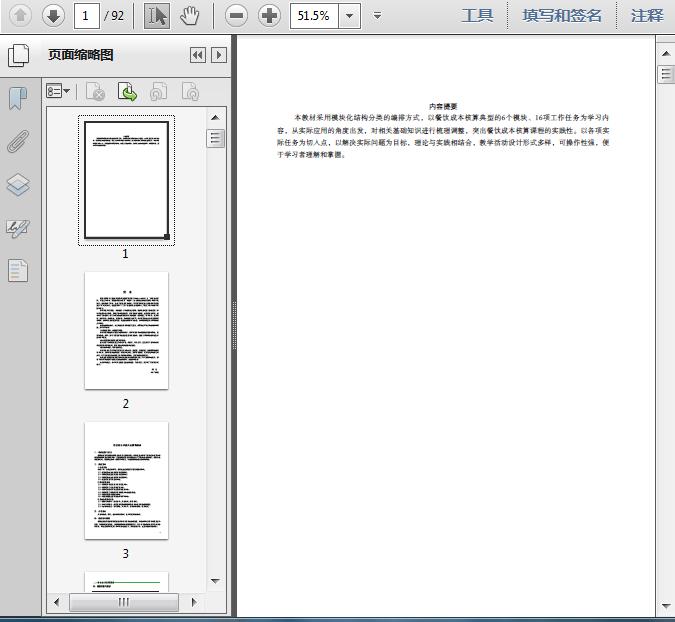Image resolution: width=675 pixels, height=622 pixels.
Task: Click rotate counterclockwise pages icon
Action: (x=158, y=91)
